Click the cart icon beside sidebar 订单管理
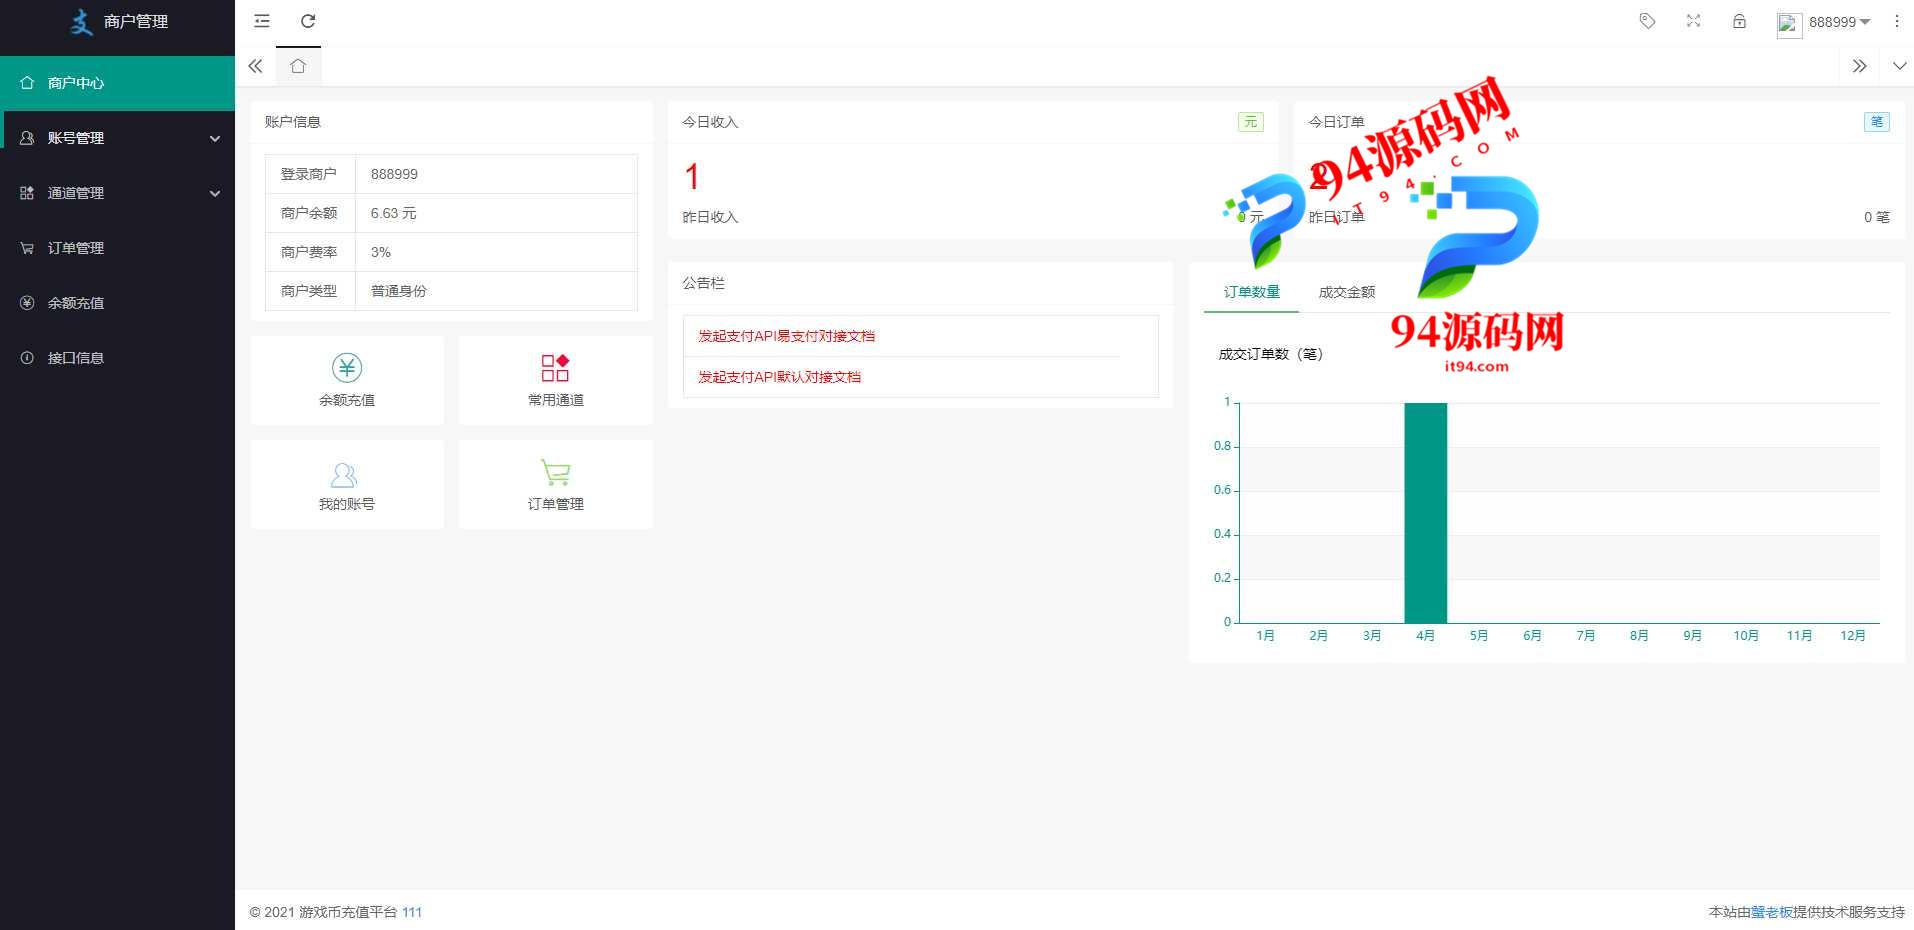Viewport: 1914px width, 930px height. [x=27, y=248]
